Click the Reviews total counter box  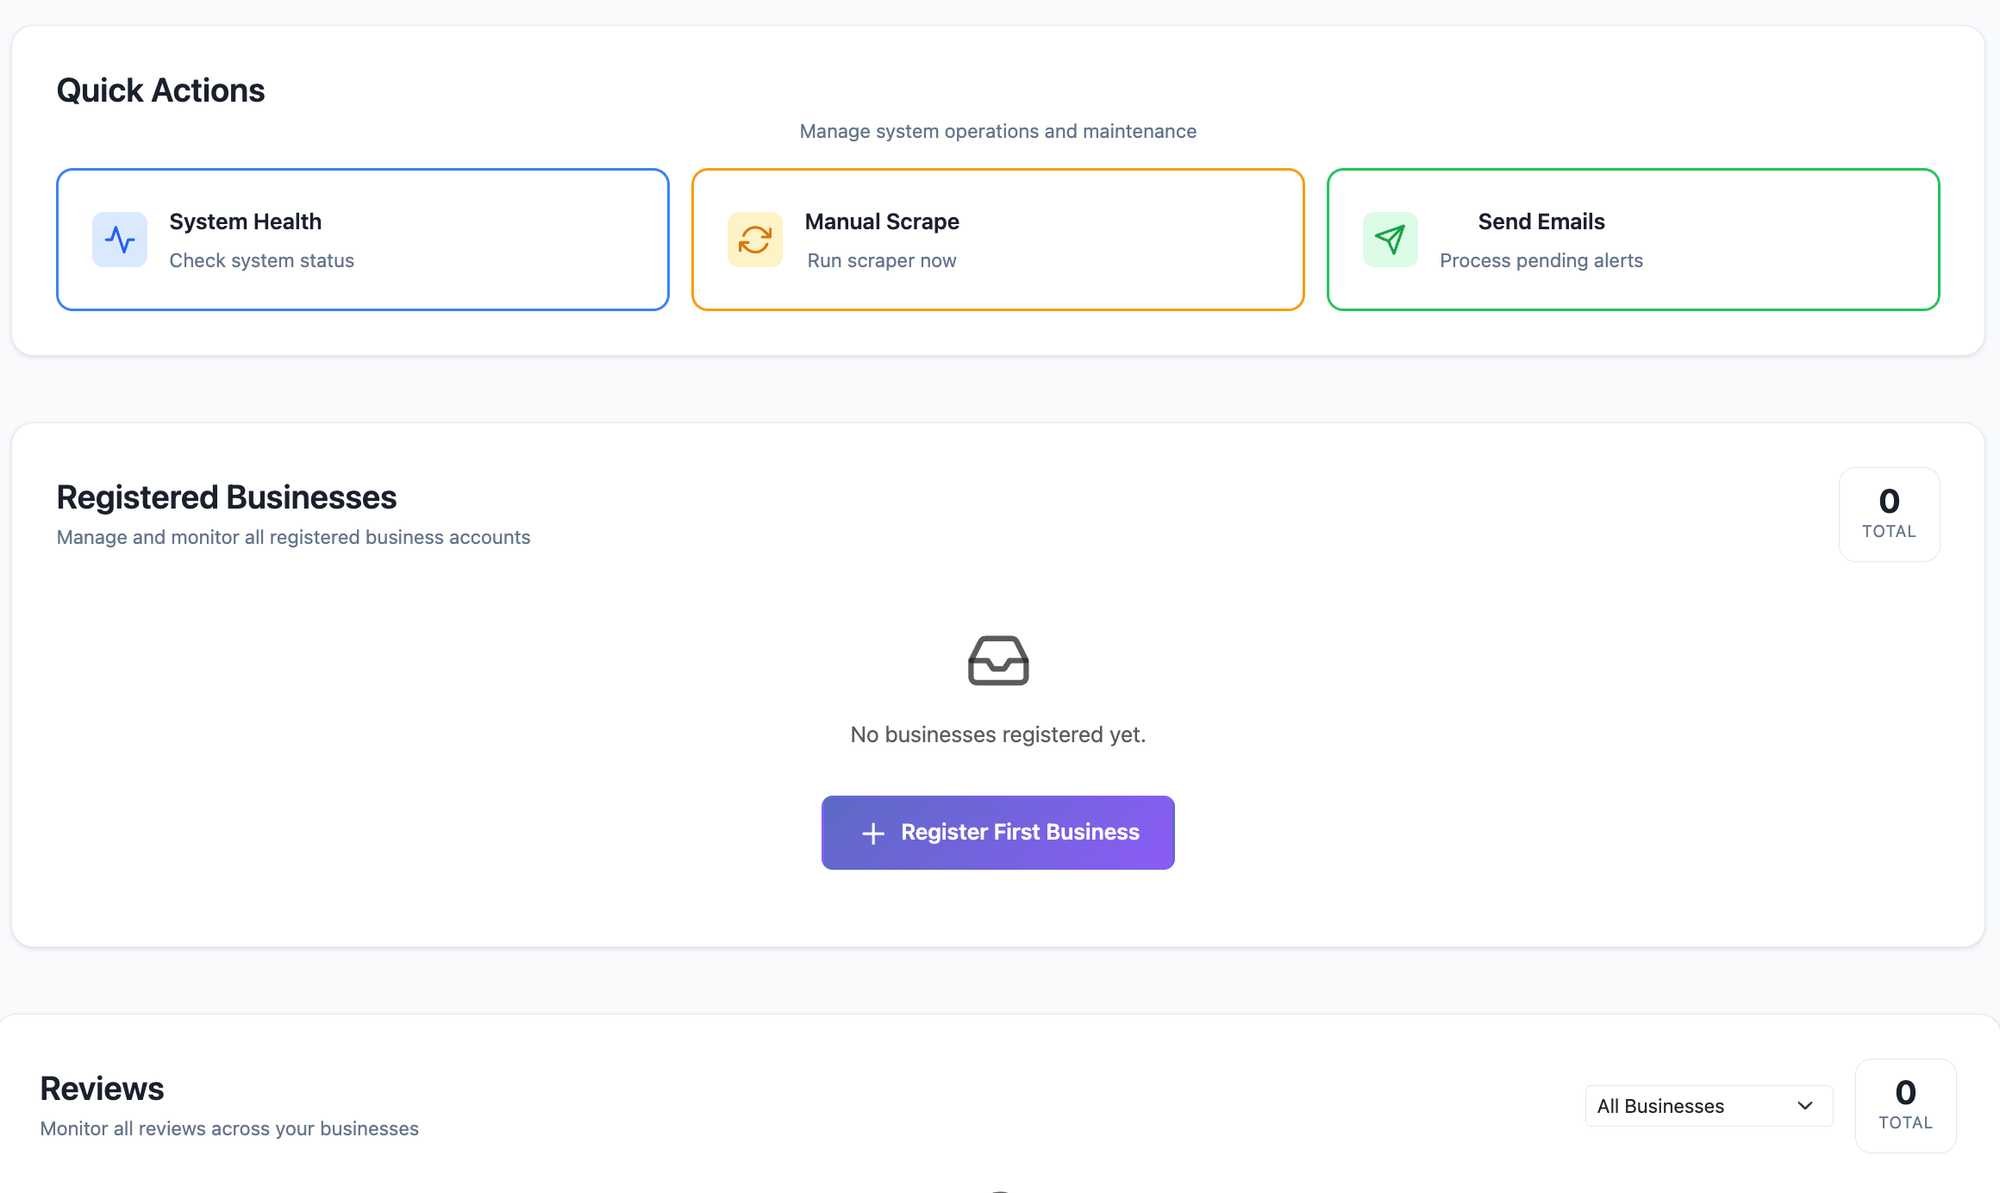point(1905,1106)
